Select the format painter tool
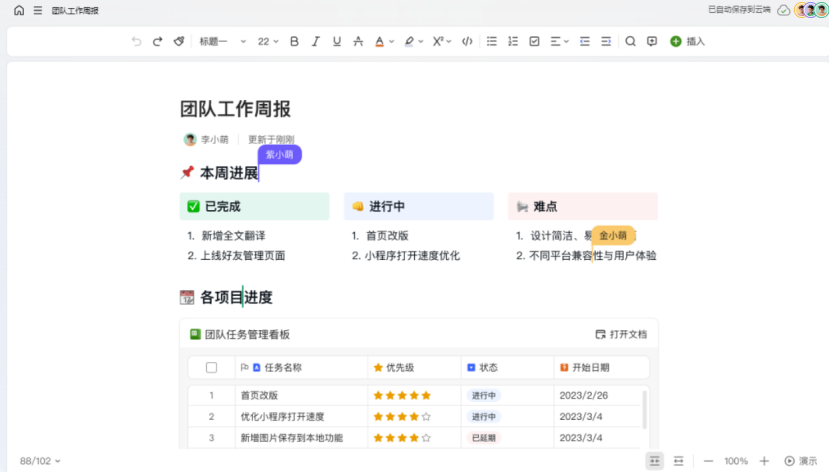The image size is (830, 472). tap(179, 41)
